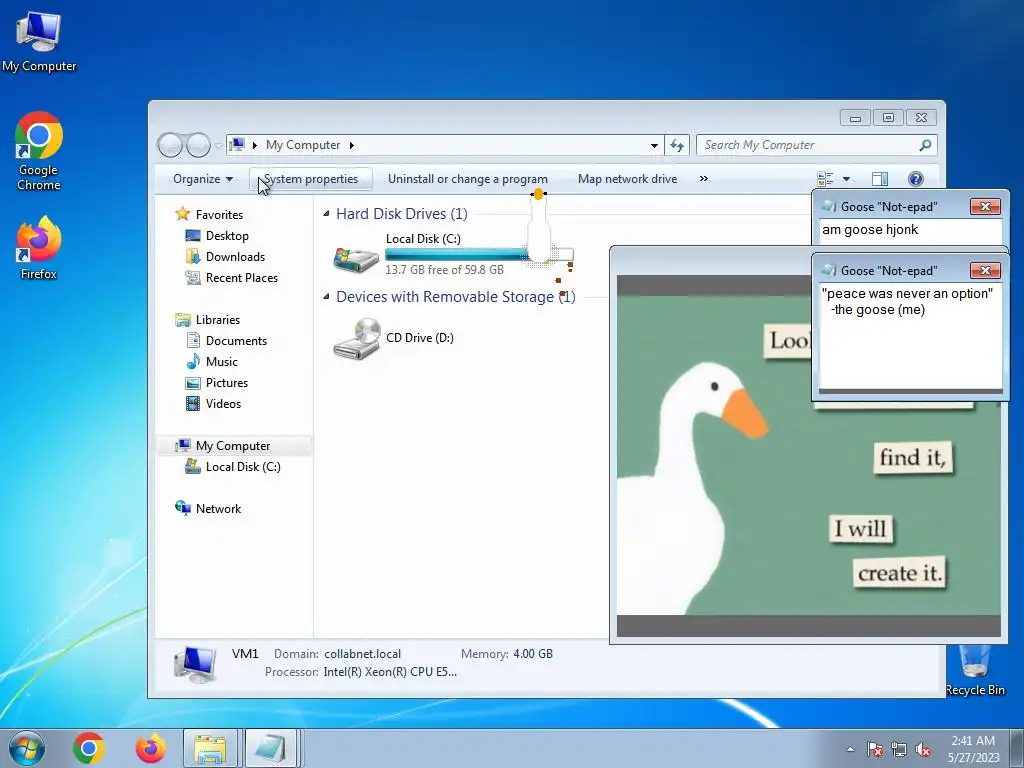The width and height of the screenshot is (1024, 768).
Task: Click the Back navigation arrow
Action: click(x=170, y=145)
